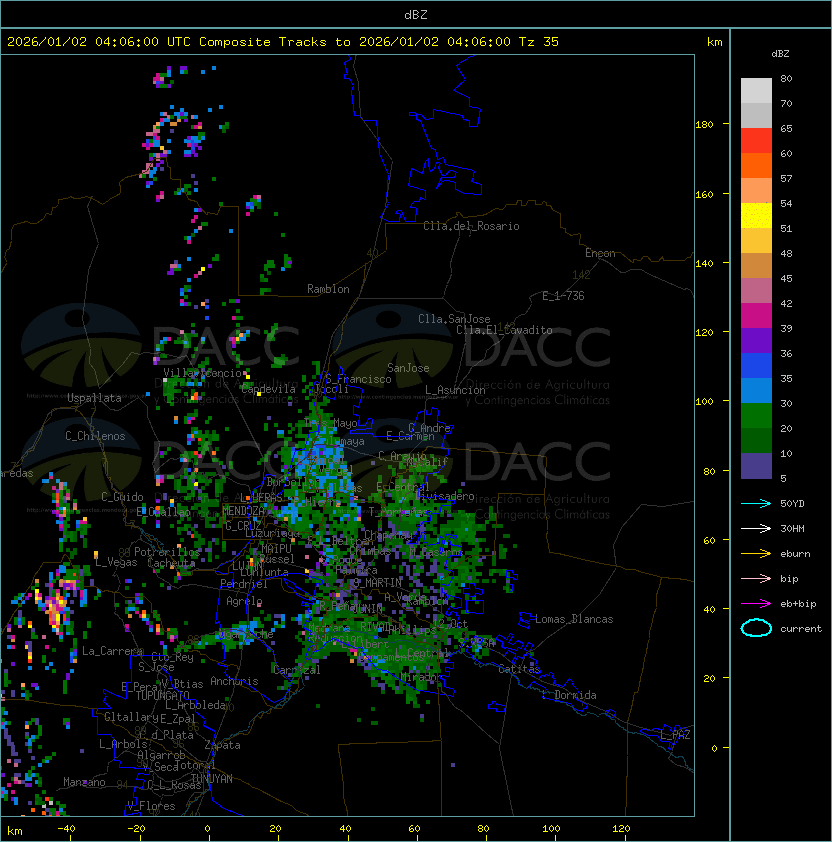
Task: Click the Potrerillos label
Action: coord(167,551)
